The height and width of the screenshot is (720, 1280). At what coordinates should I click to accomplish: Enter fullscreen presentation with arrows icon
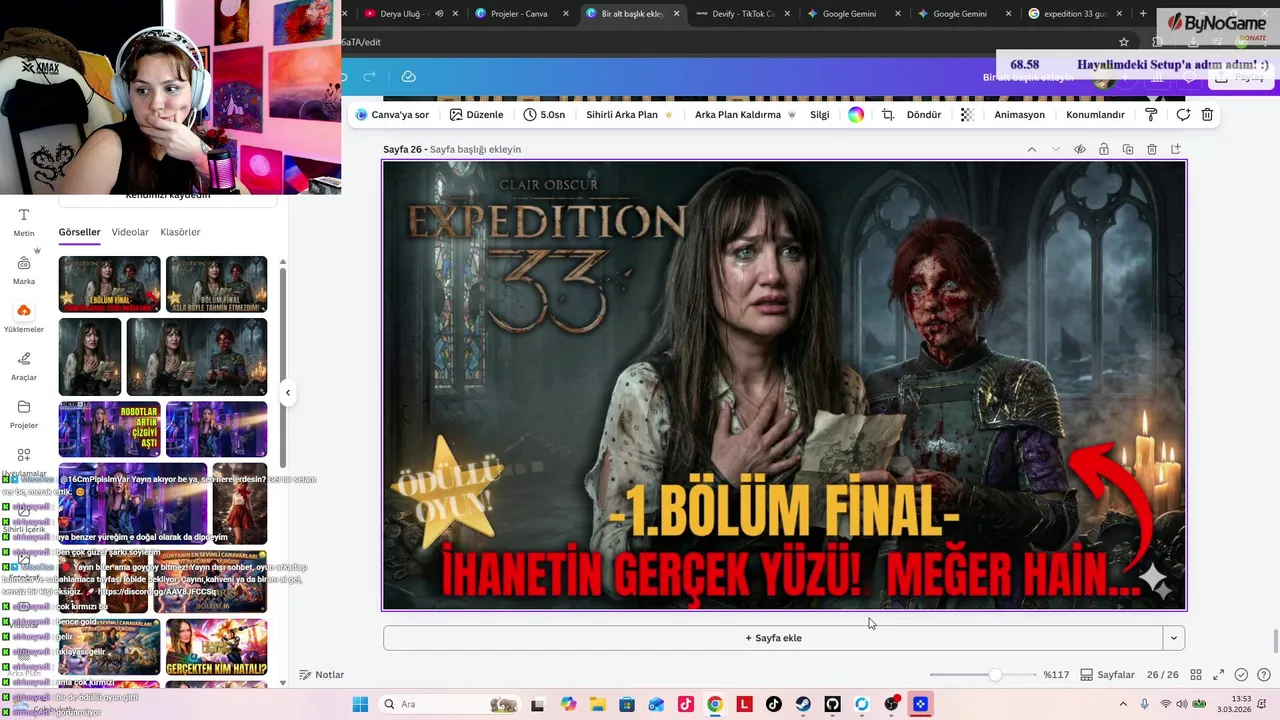pyautogui.click(x=1218, y=675)
